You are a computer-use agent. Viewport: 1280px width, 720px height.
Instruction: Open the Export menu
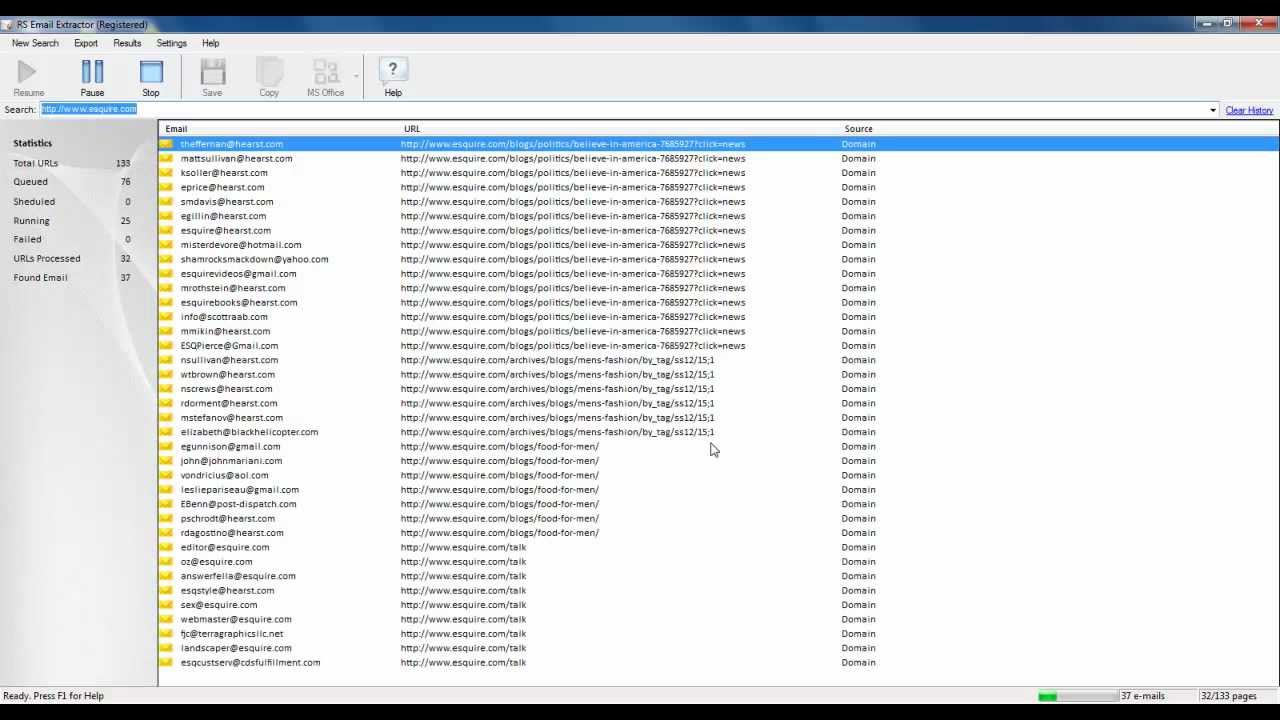[86, 43]
